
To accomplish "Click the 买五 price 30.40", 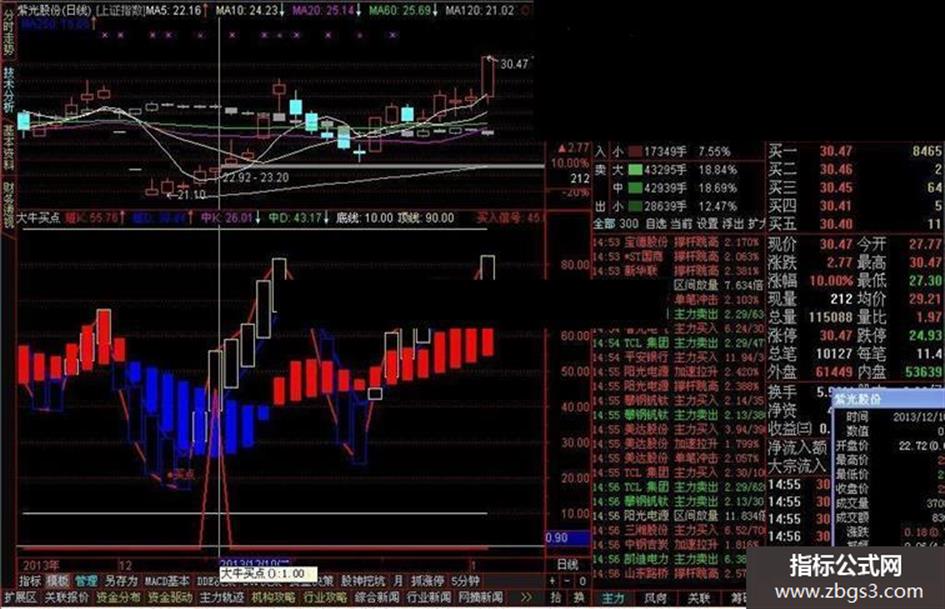I will coord(836,224).
